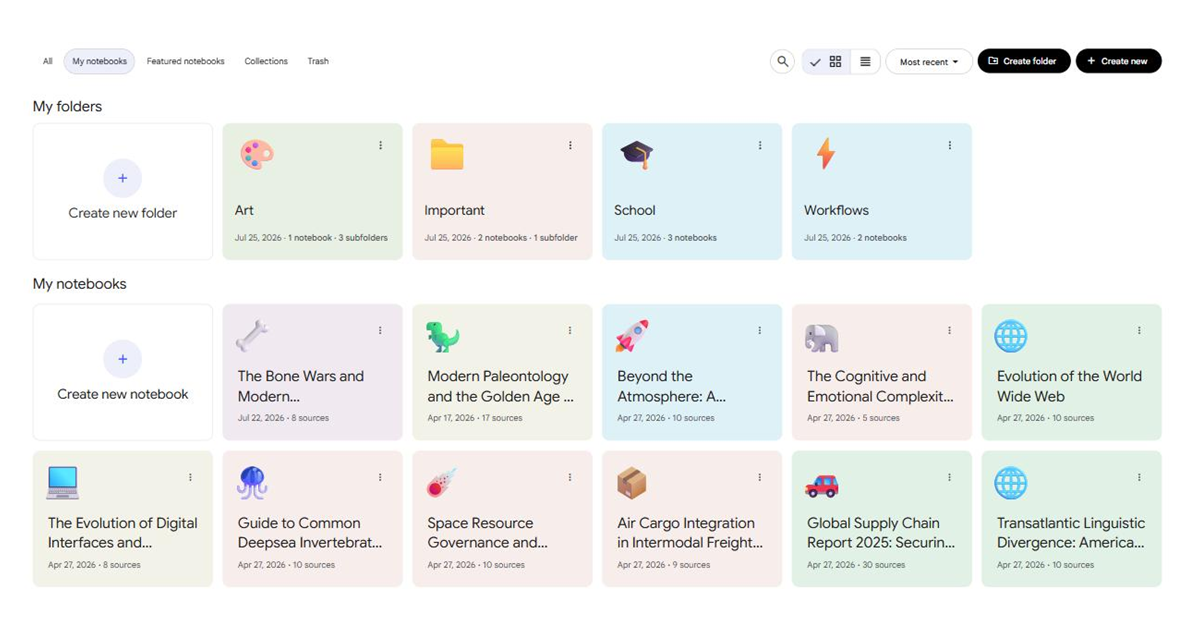Switch to list view
The image size is (1200, 630).
pyautogui.click(x=865, y=62)
